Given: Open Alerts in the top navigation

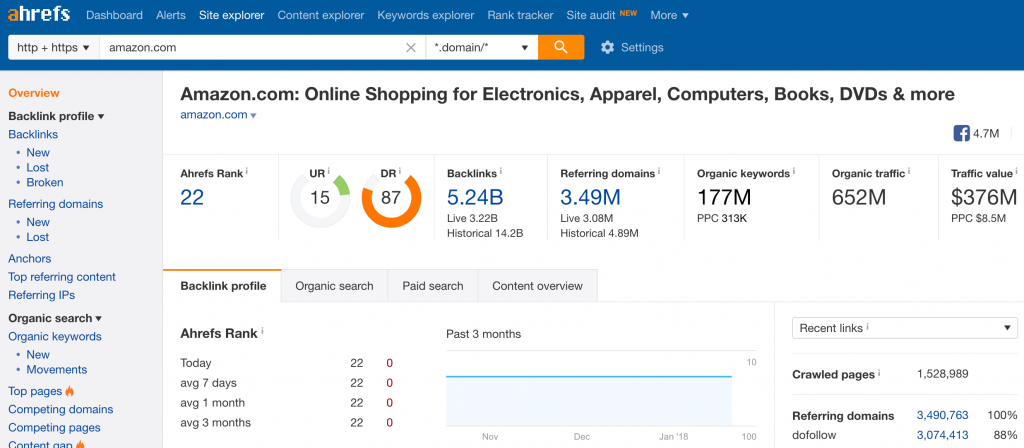Looking at the screenshot, I should pos(171,15).
